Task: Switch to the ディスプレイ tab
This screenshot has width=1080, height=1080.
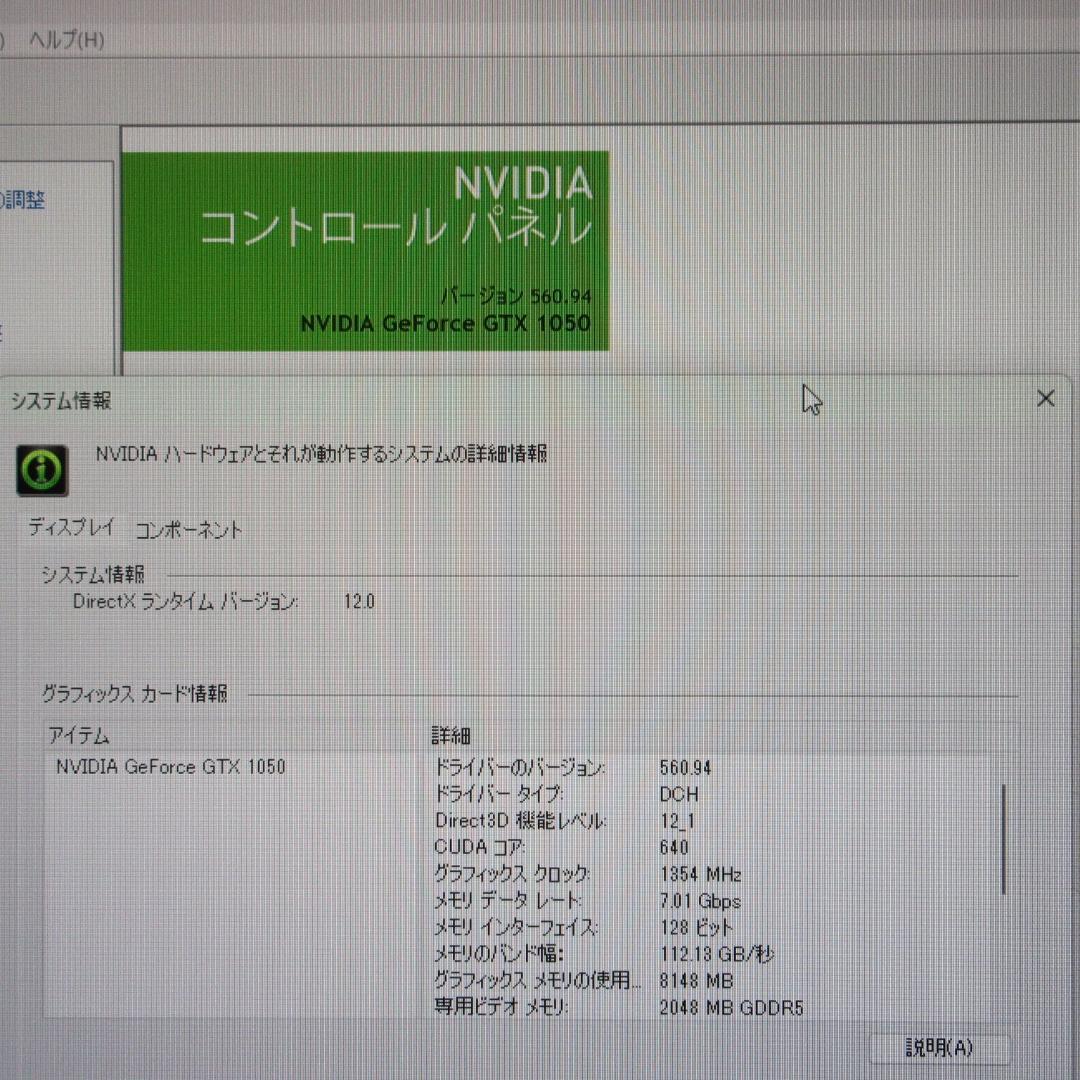Action: (71, 528)
